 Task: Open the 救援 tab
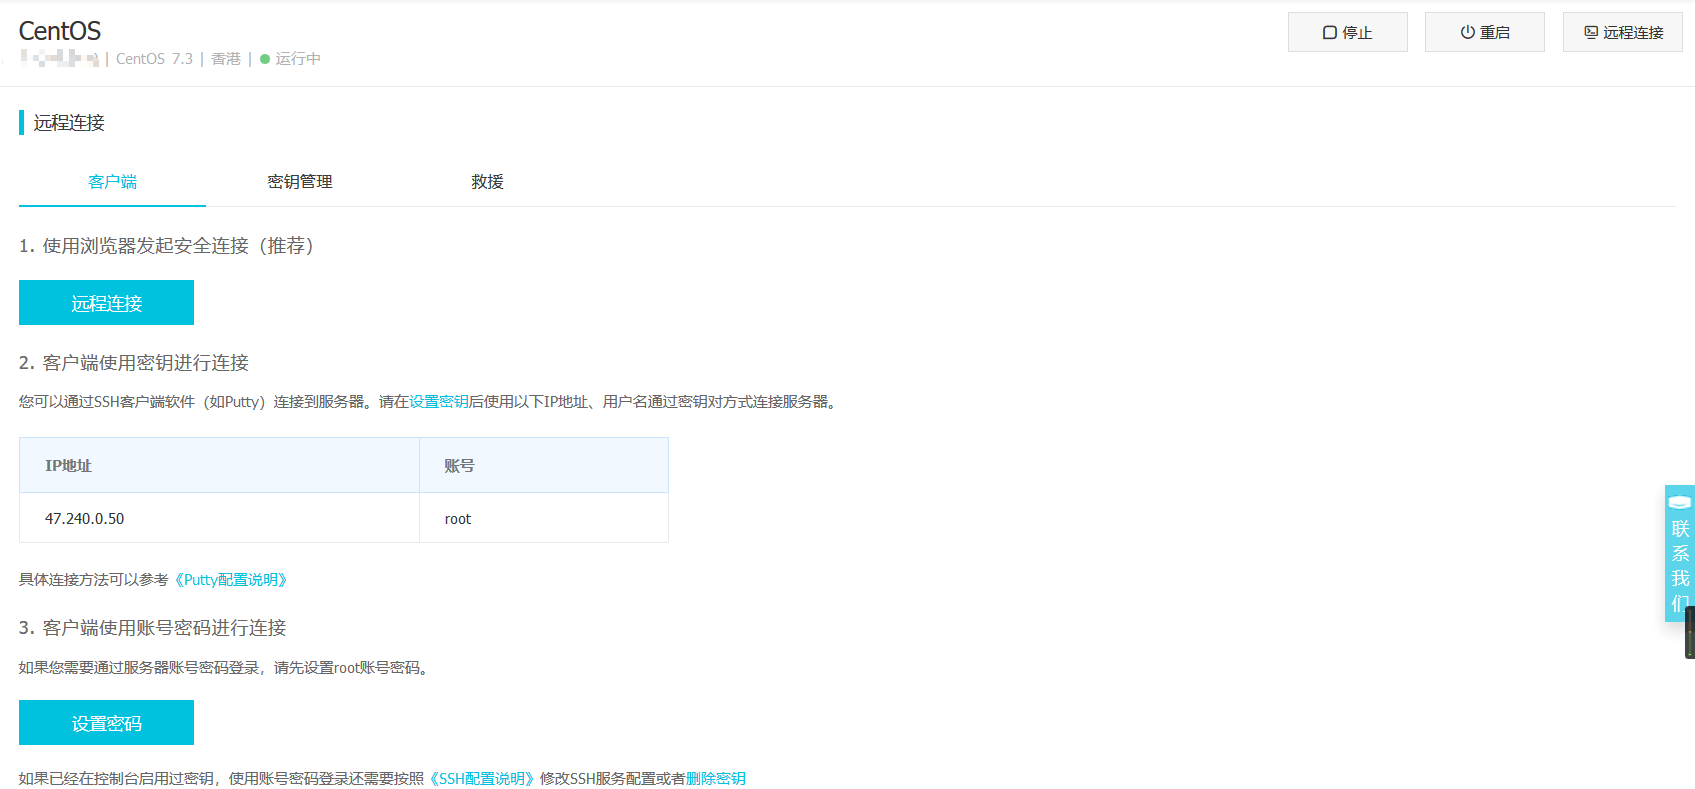click(x=487, y=182)
